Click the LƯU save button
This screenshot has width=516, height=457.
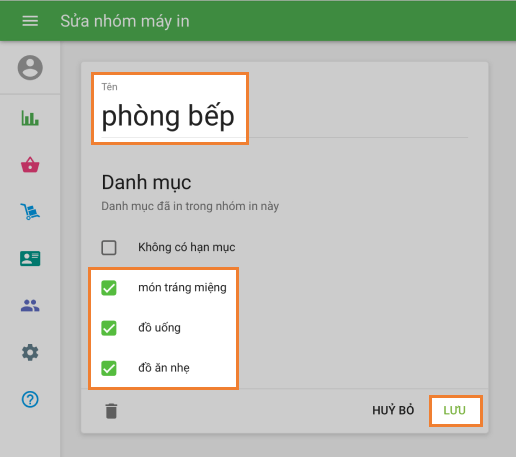click(x=454, y=410)
